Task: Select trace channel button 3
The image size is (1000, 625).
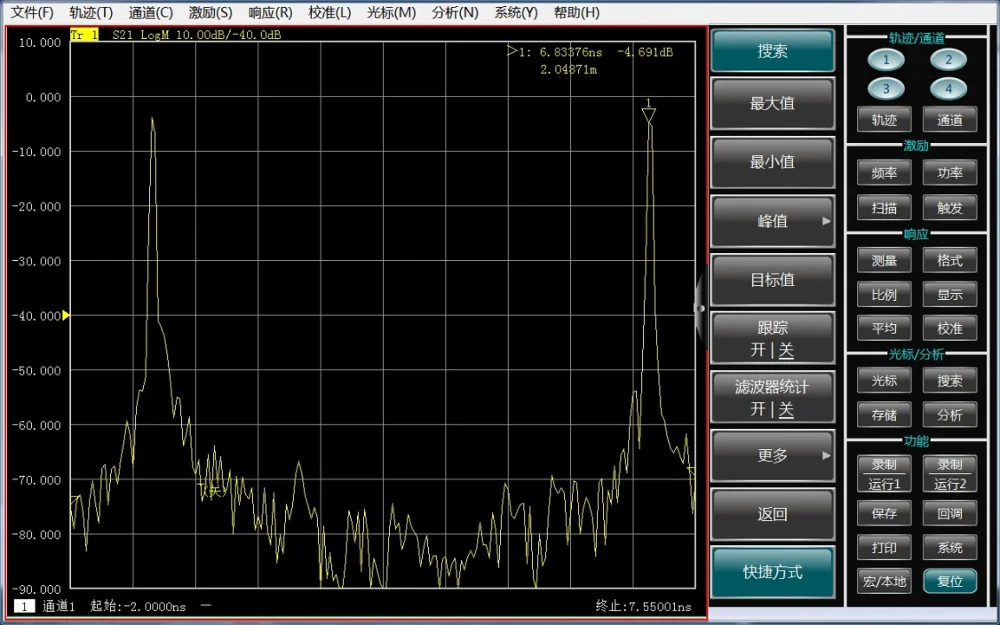Action: (885, 89)
